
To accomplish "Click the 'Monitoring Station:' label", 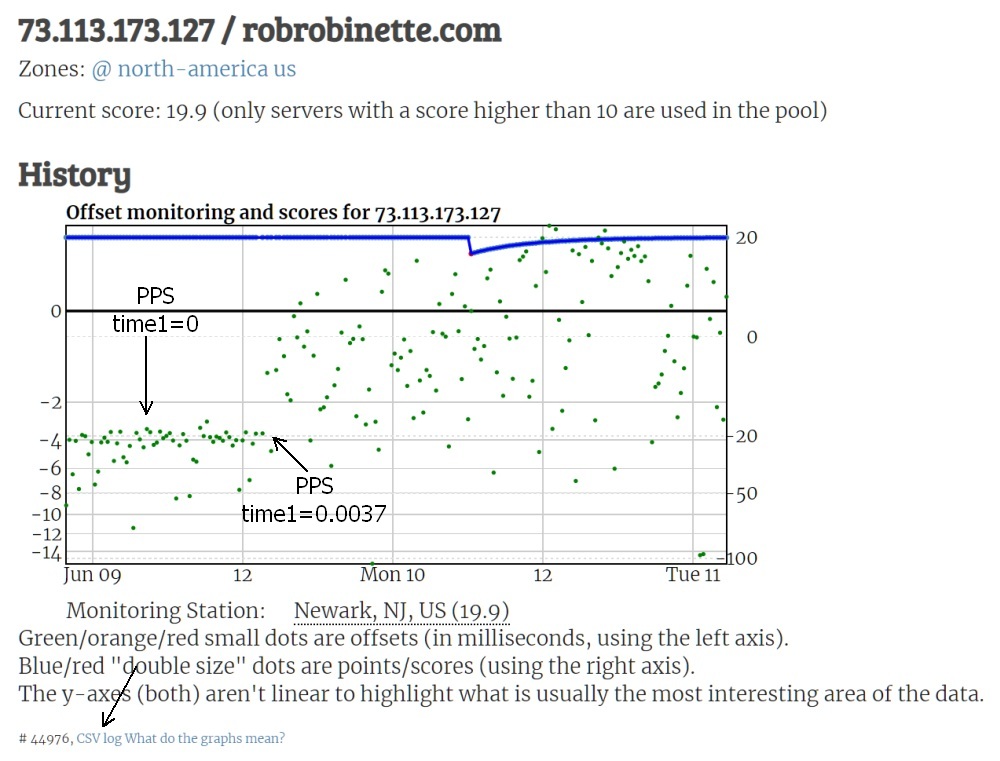I will coord(166,611).
